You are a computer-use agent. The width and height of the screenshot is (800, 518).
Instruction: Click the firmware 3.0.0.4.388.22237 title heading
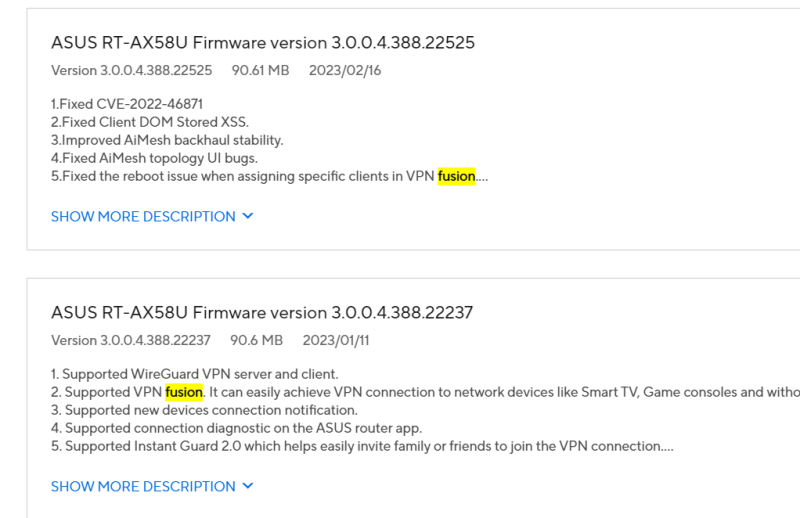click(262, 313)
